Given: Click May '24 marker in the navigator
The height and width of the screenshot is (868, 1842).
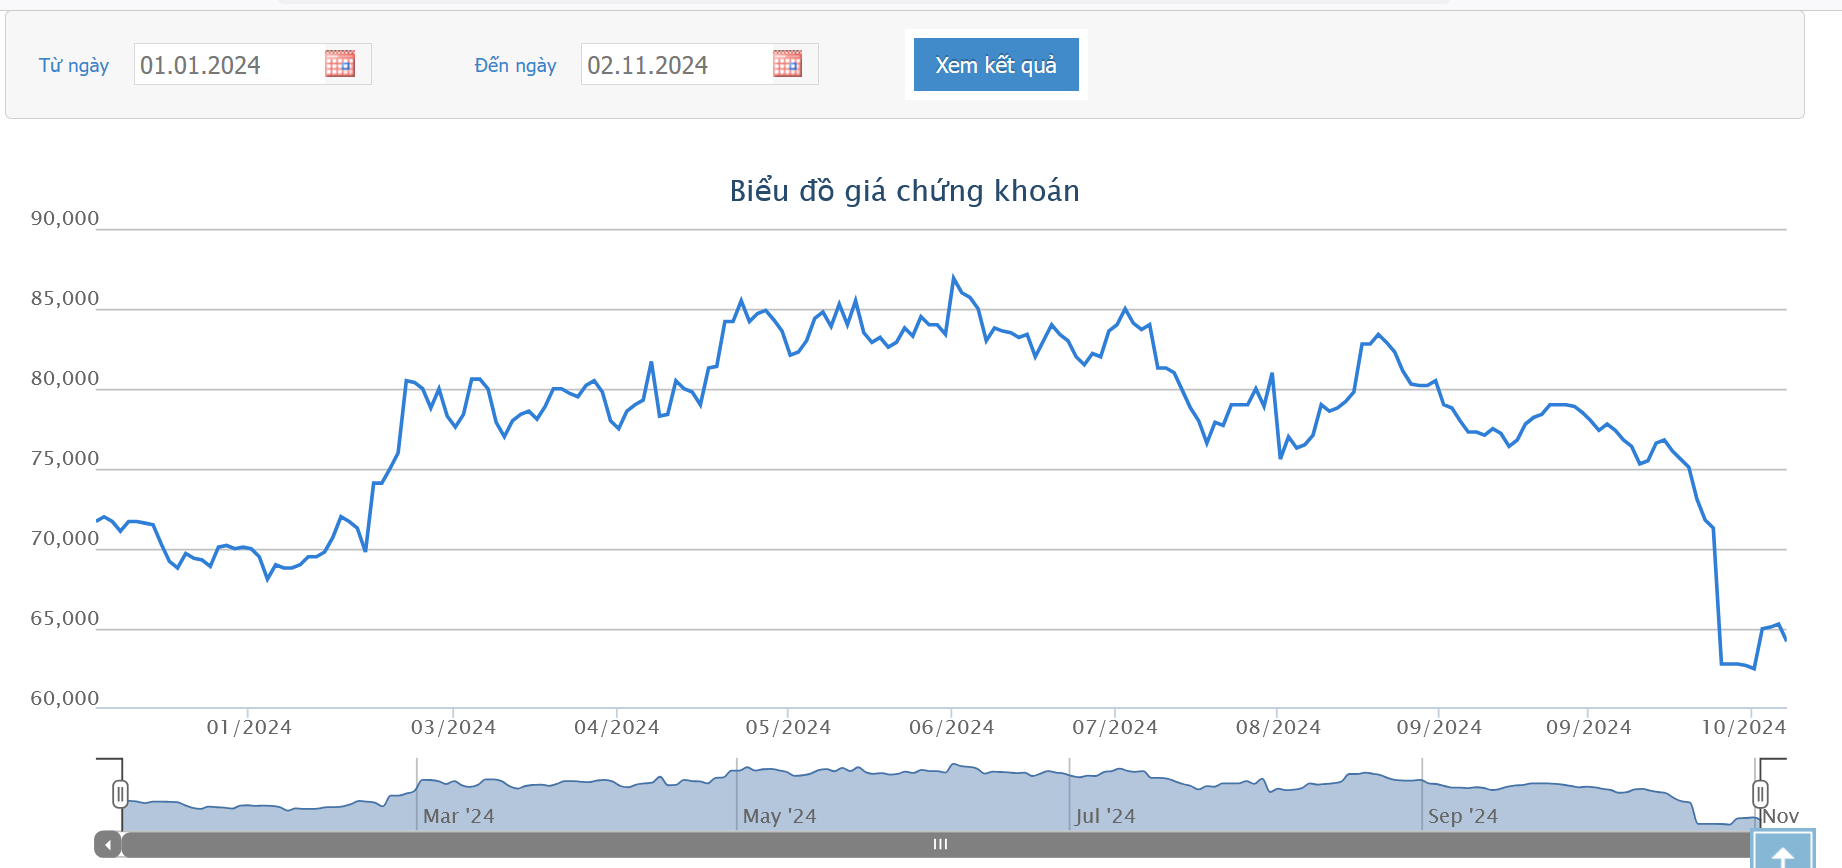Looking at the screenshot, I should 779,816.
